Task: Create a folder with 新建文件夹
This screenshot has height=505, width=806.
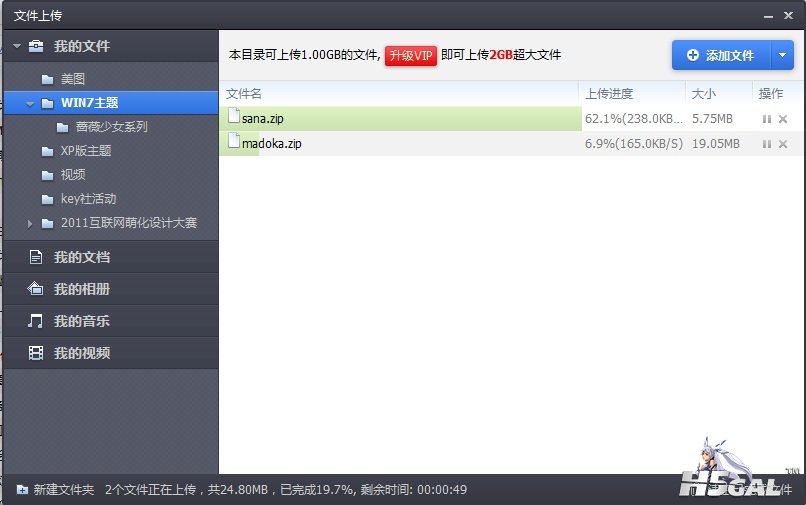Action: point(55,490)
